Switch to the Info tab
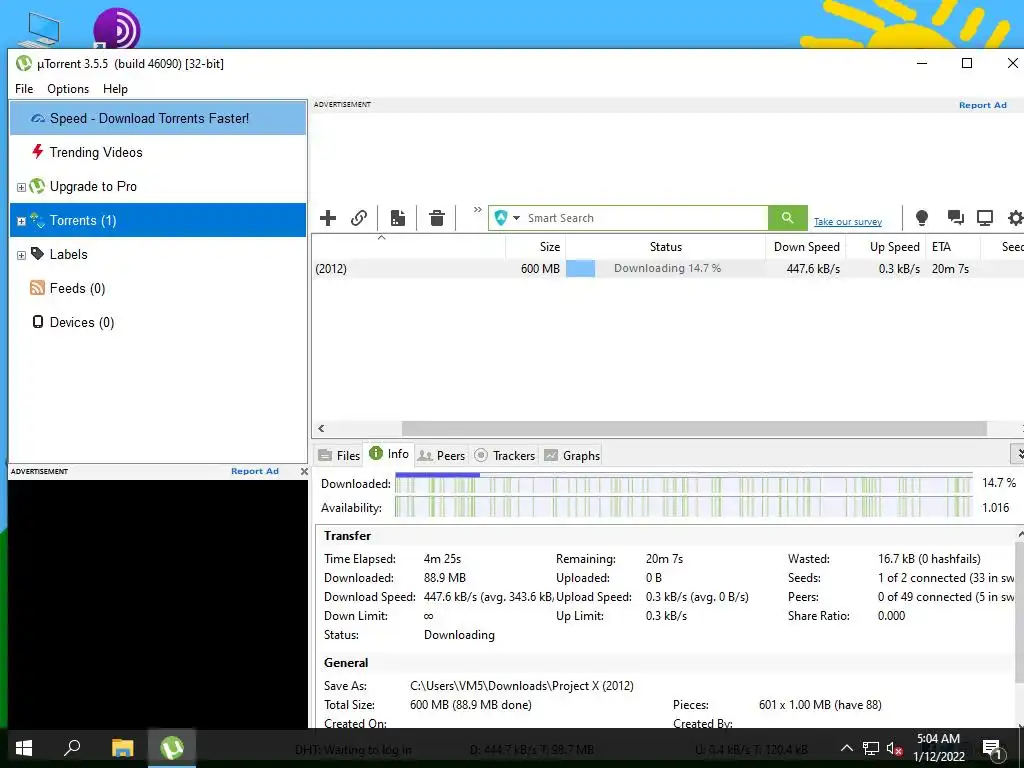Image resolution: width=1024 pixels, height=768 pixels. coord(389,454)
